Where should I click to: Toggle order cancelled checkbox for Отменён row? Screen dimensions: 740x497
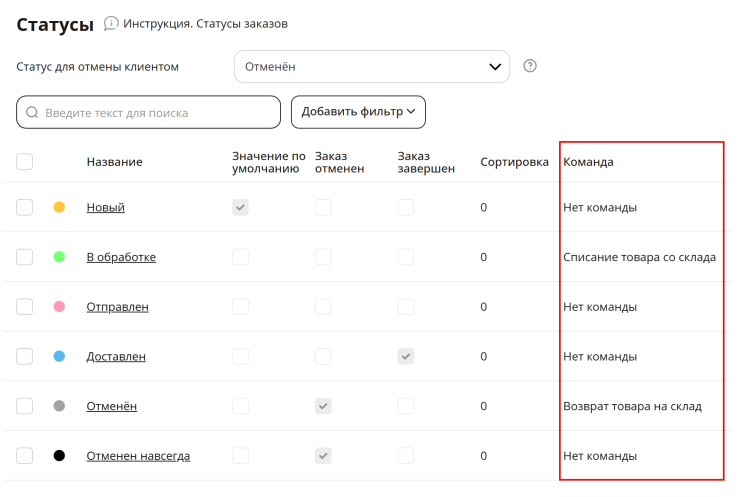323,406
